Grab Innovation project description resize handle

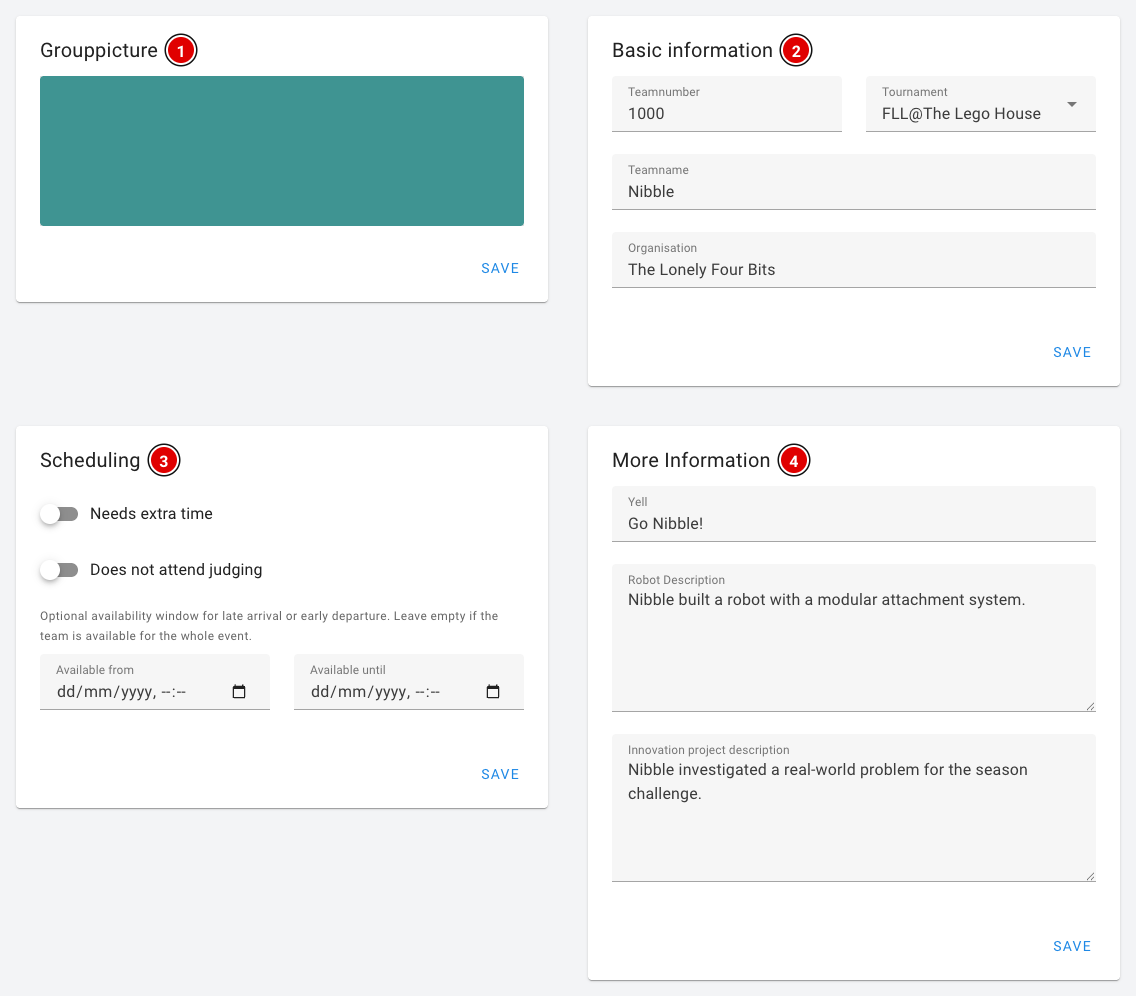(x=1090, y=876)
